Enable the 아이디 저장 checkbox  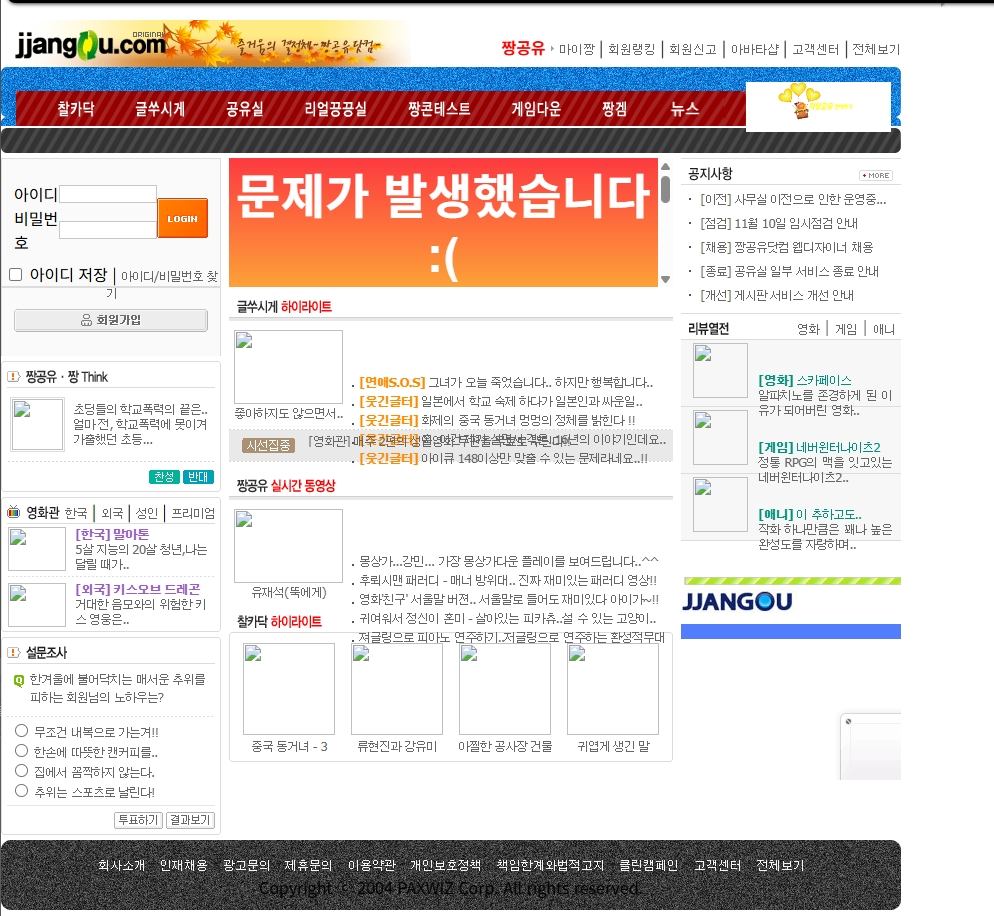click(15, 274)
